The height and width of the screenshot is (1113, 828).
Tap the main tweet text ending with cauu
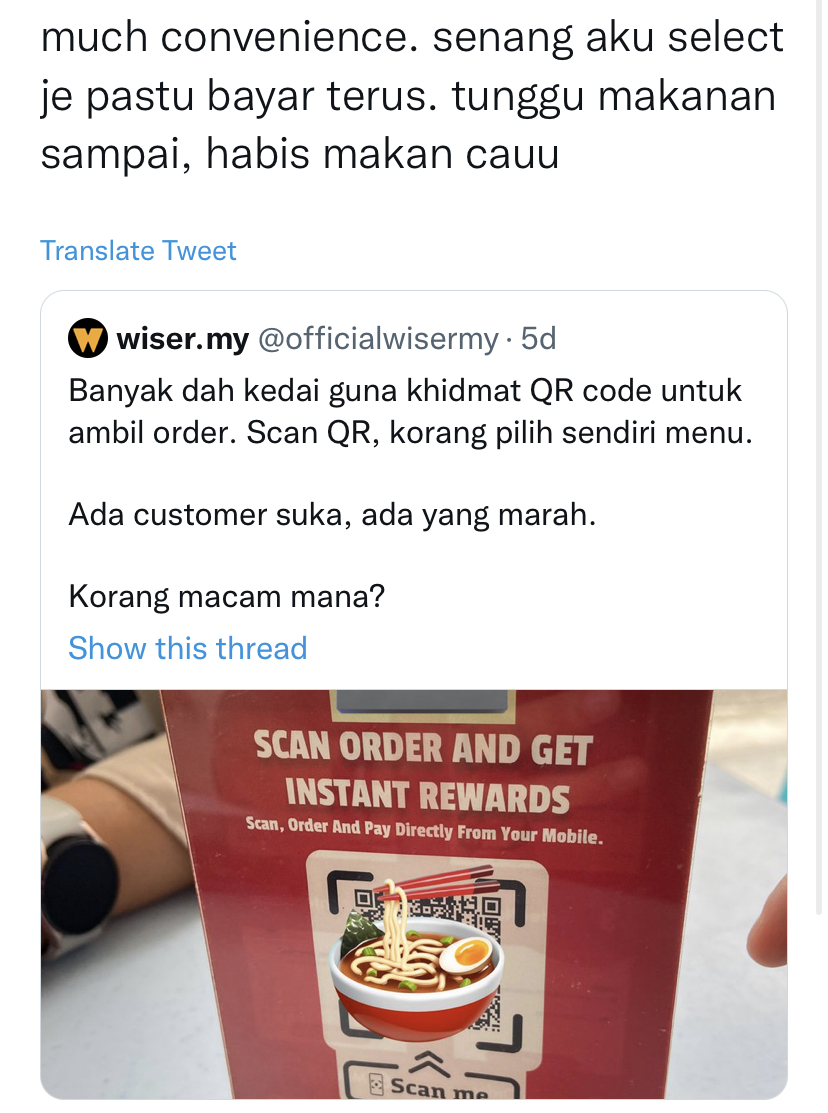[412, 95]
